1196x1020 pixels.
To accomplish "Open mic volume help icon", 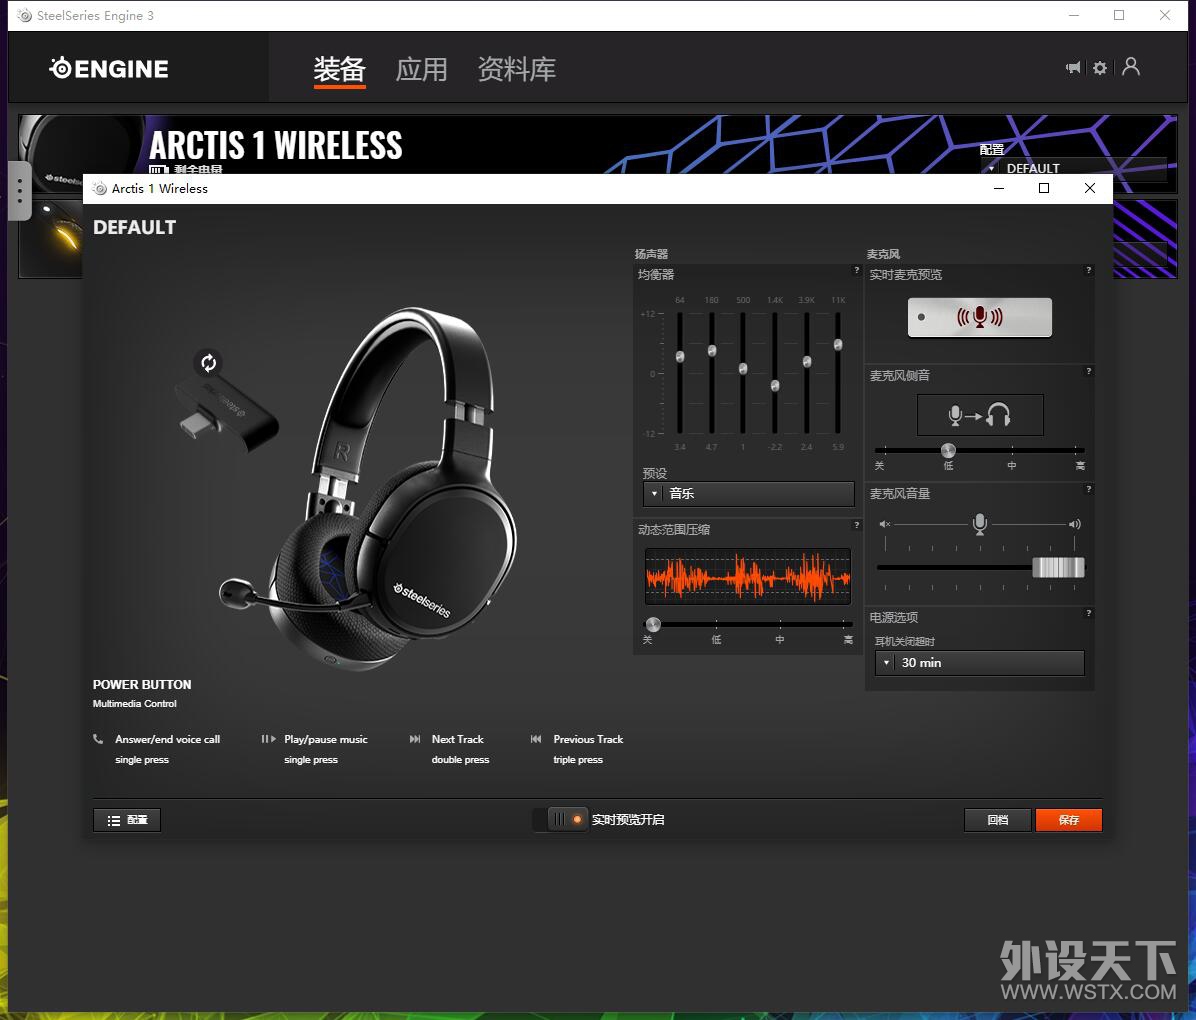I will click(1088, 489).
